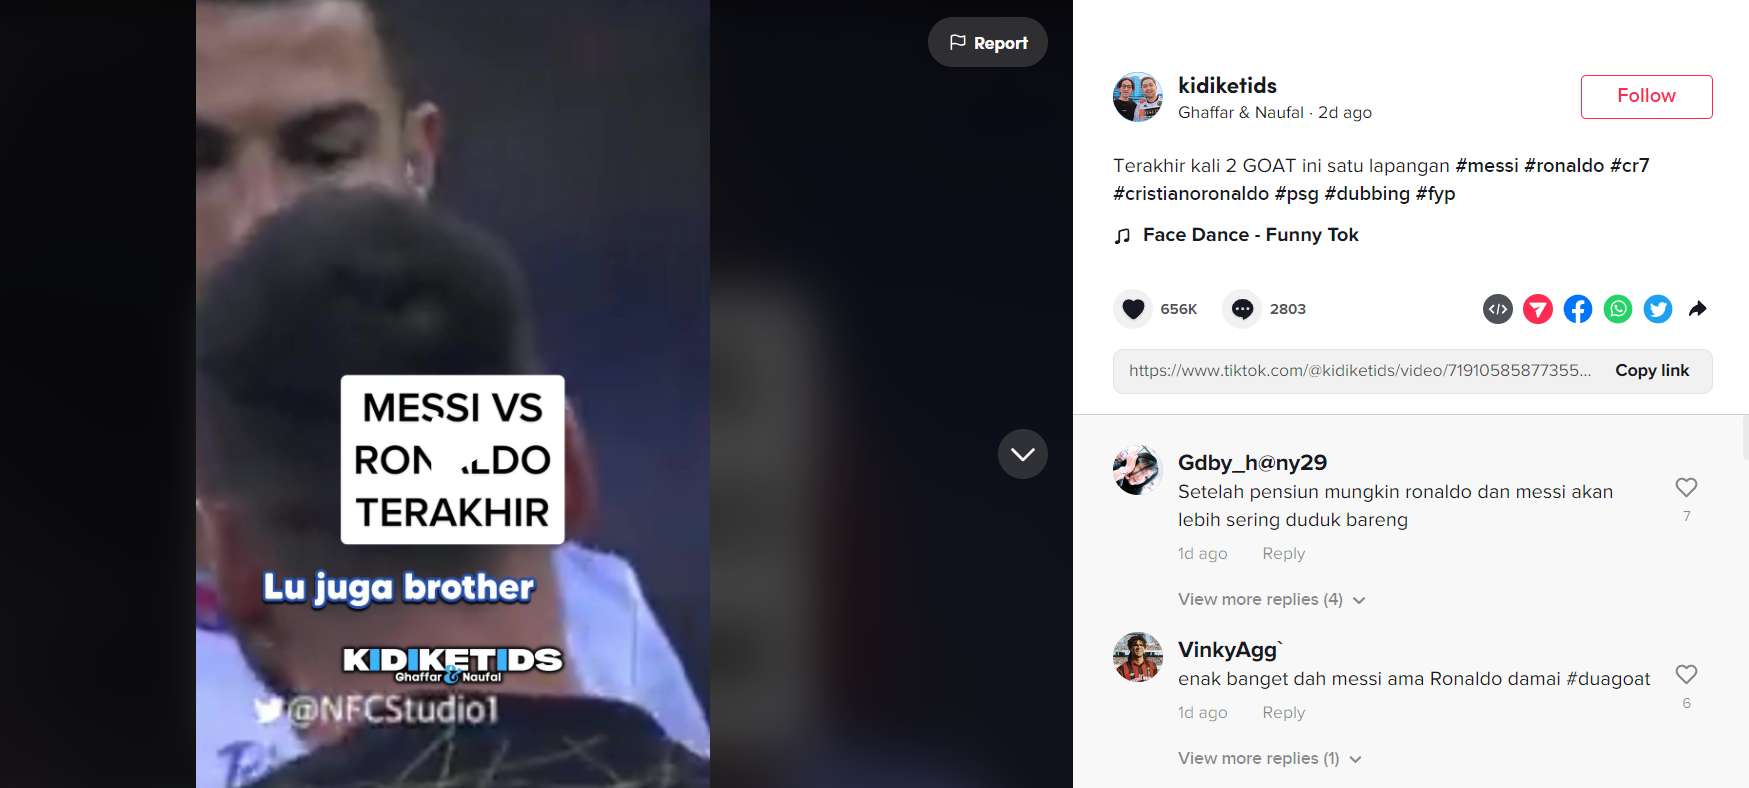Share the video to Twitter
Image resolution: width=1749 pixels, height=788 pixels.
click(1658, 309)
